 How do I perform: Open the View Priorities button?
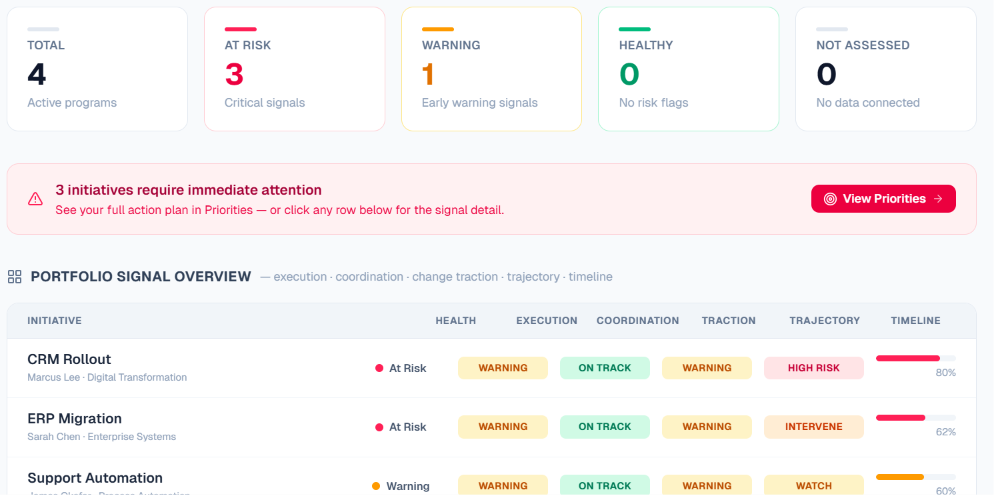coord(883,199)
